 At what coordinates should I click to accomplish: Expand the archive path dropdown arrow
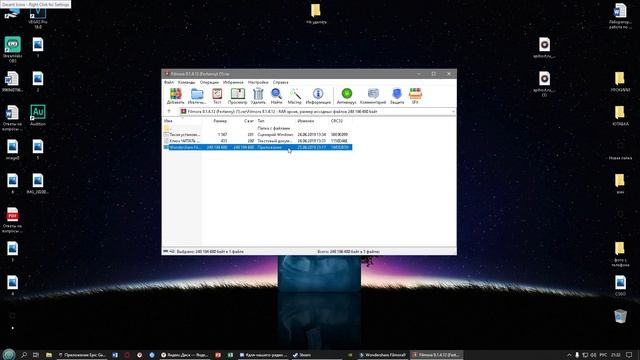point(453,111)
